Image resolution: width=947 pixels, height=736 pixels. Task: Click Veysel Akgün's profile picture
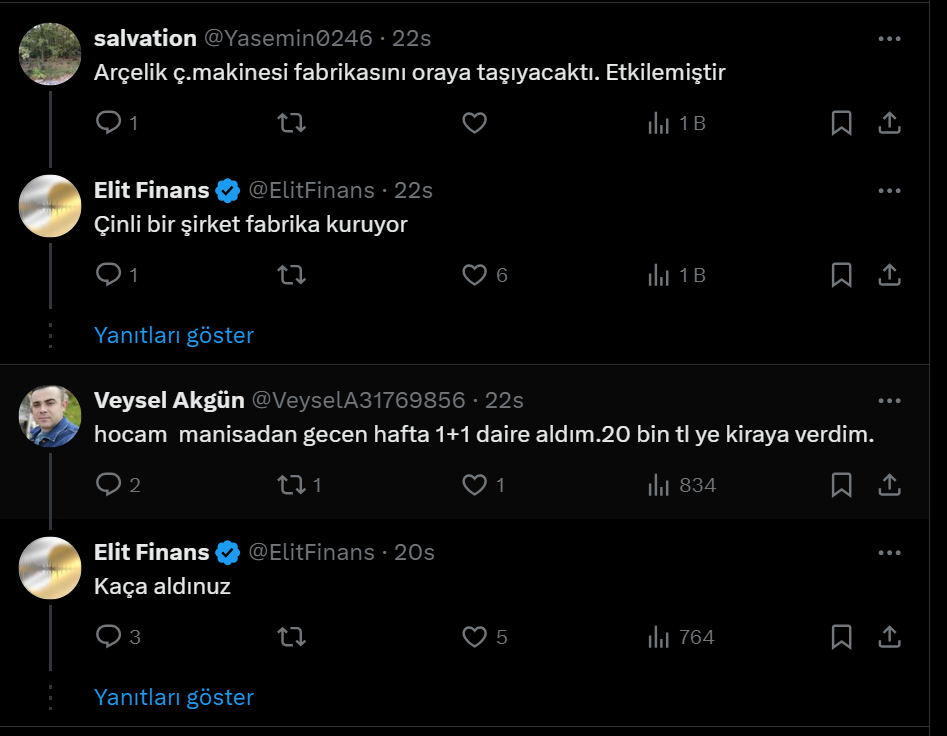point(50,416)
